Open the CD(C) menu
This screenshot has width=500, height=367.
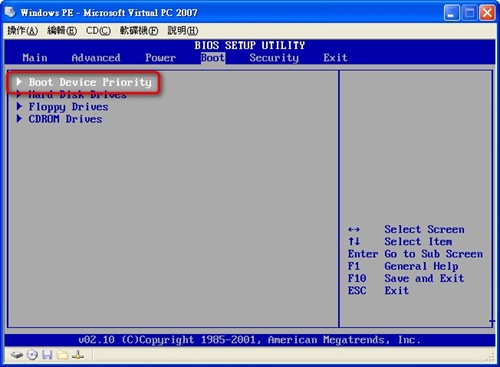(x=98, y=31)
